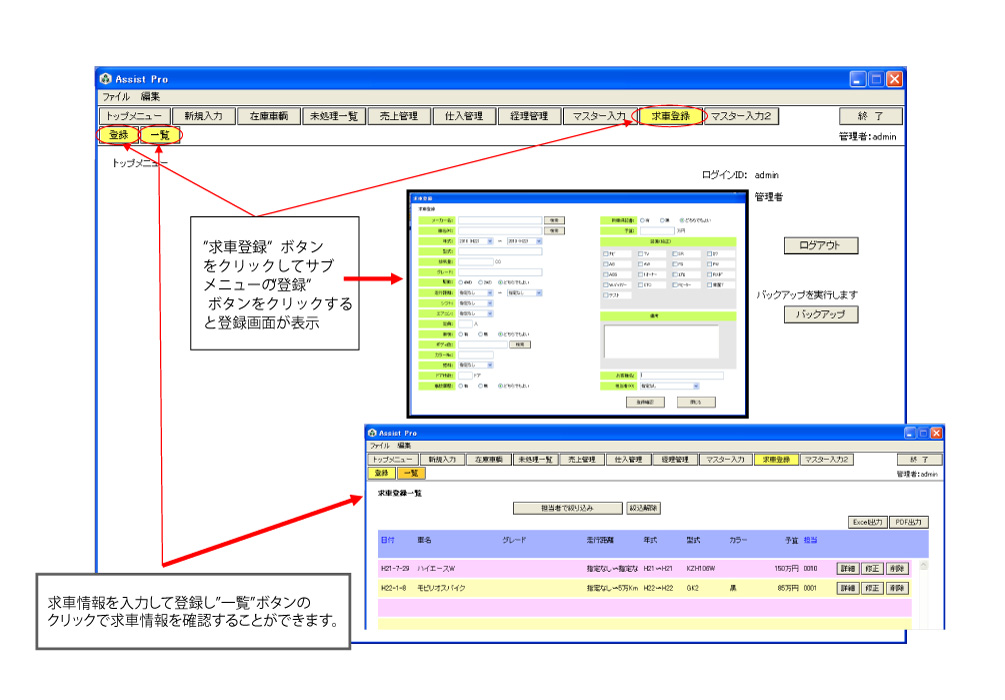Image resolution: width=1005 pixels, height=700 pixels.
Task: Export the list with the Excel出力 button
Action: click(867, 522)
